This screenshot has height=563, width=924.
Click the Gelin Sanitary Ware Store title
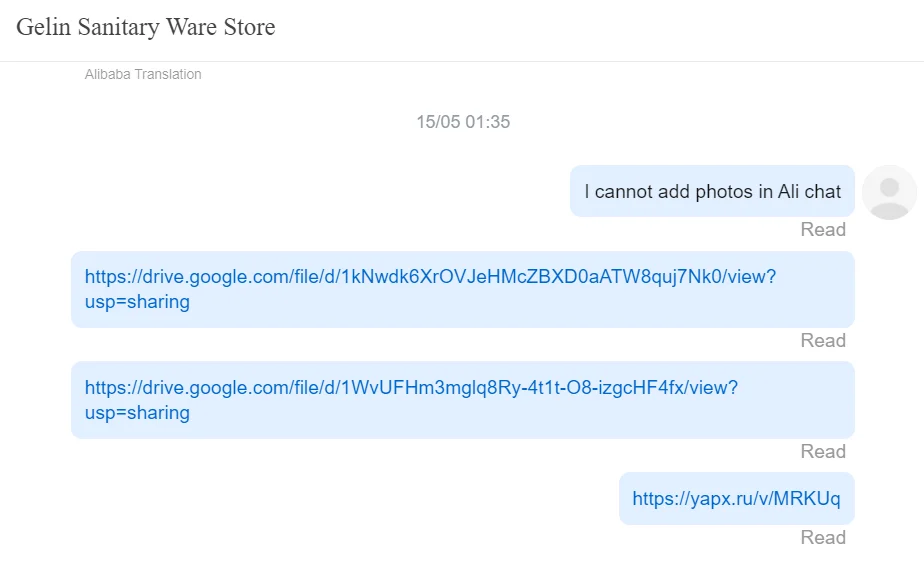pos(146,27)
